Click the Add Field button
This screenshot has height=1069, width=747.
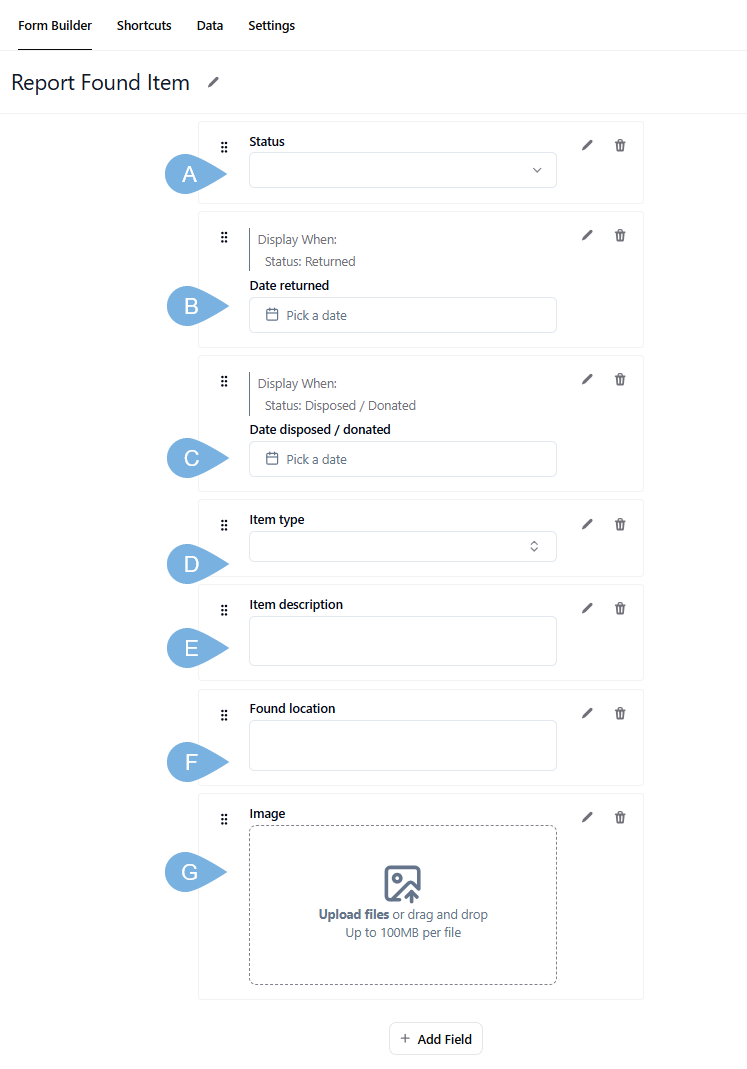[x=436, y=1039]
